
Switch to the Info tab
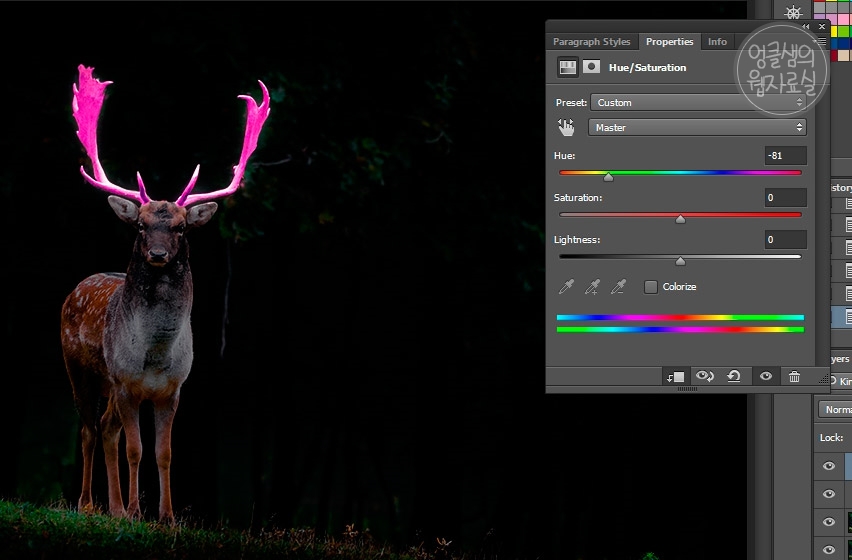(x=717, y=41)
